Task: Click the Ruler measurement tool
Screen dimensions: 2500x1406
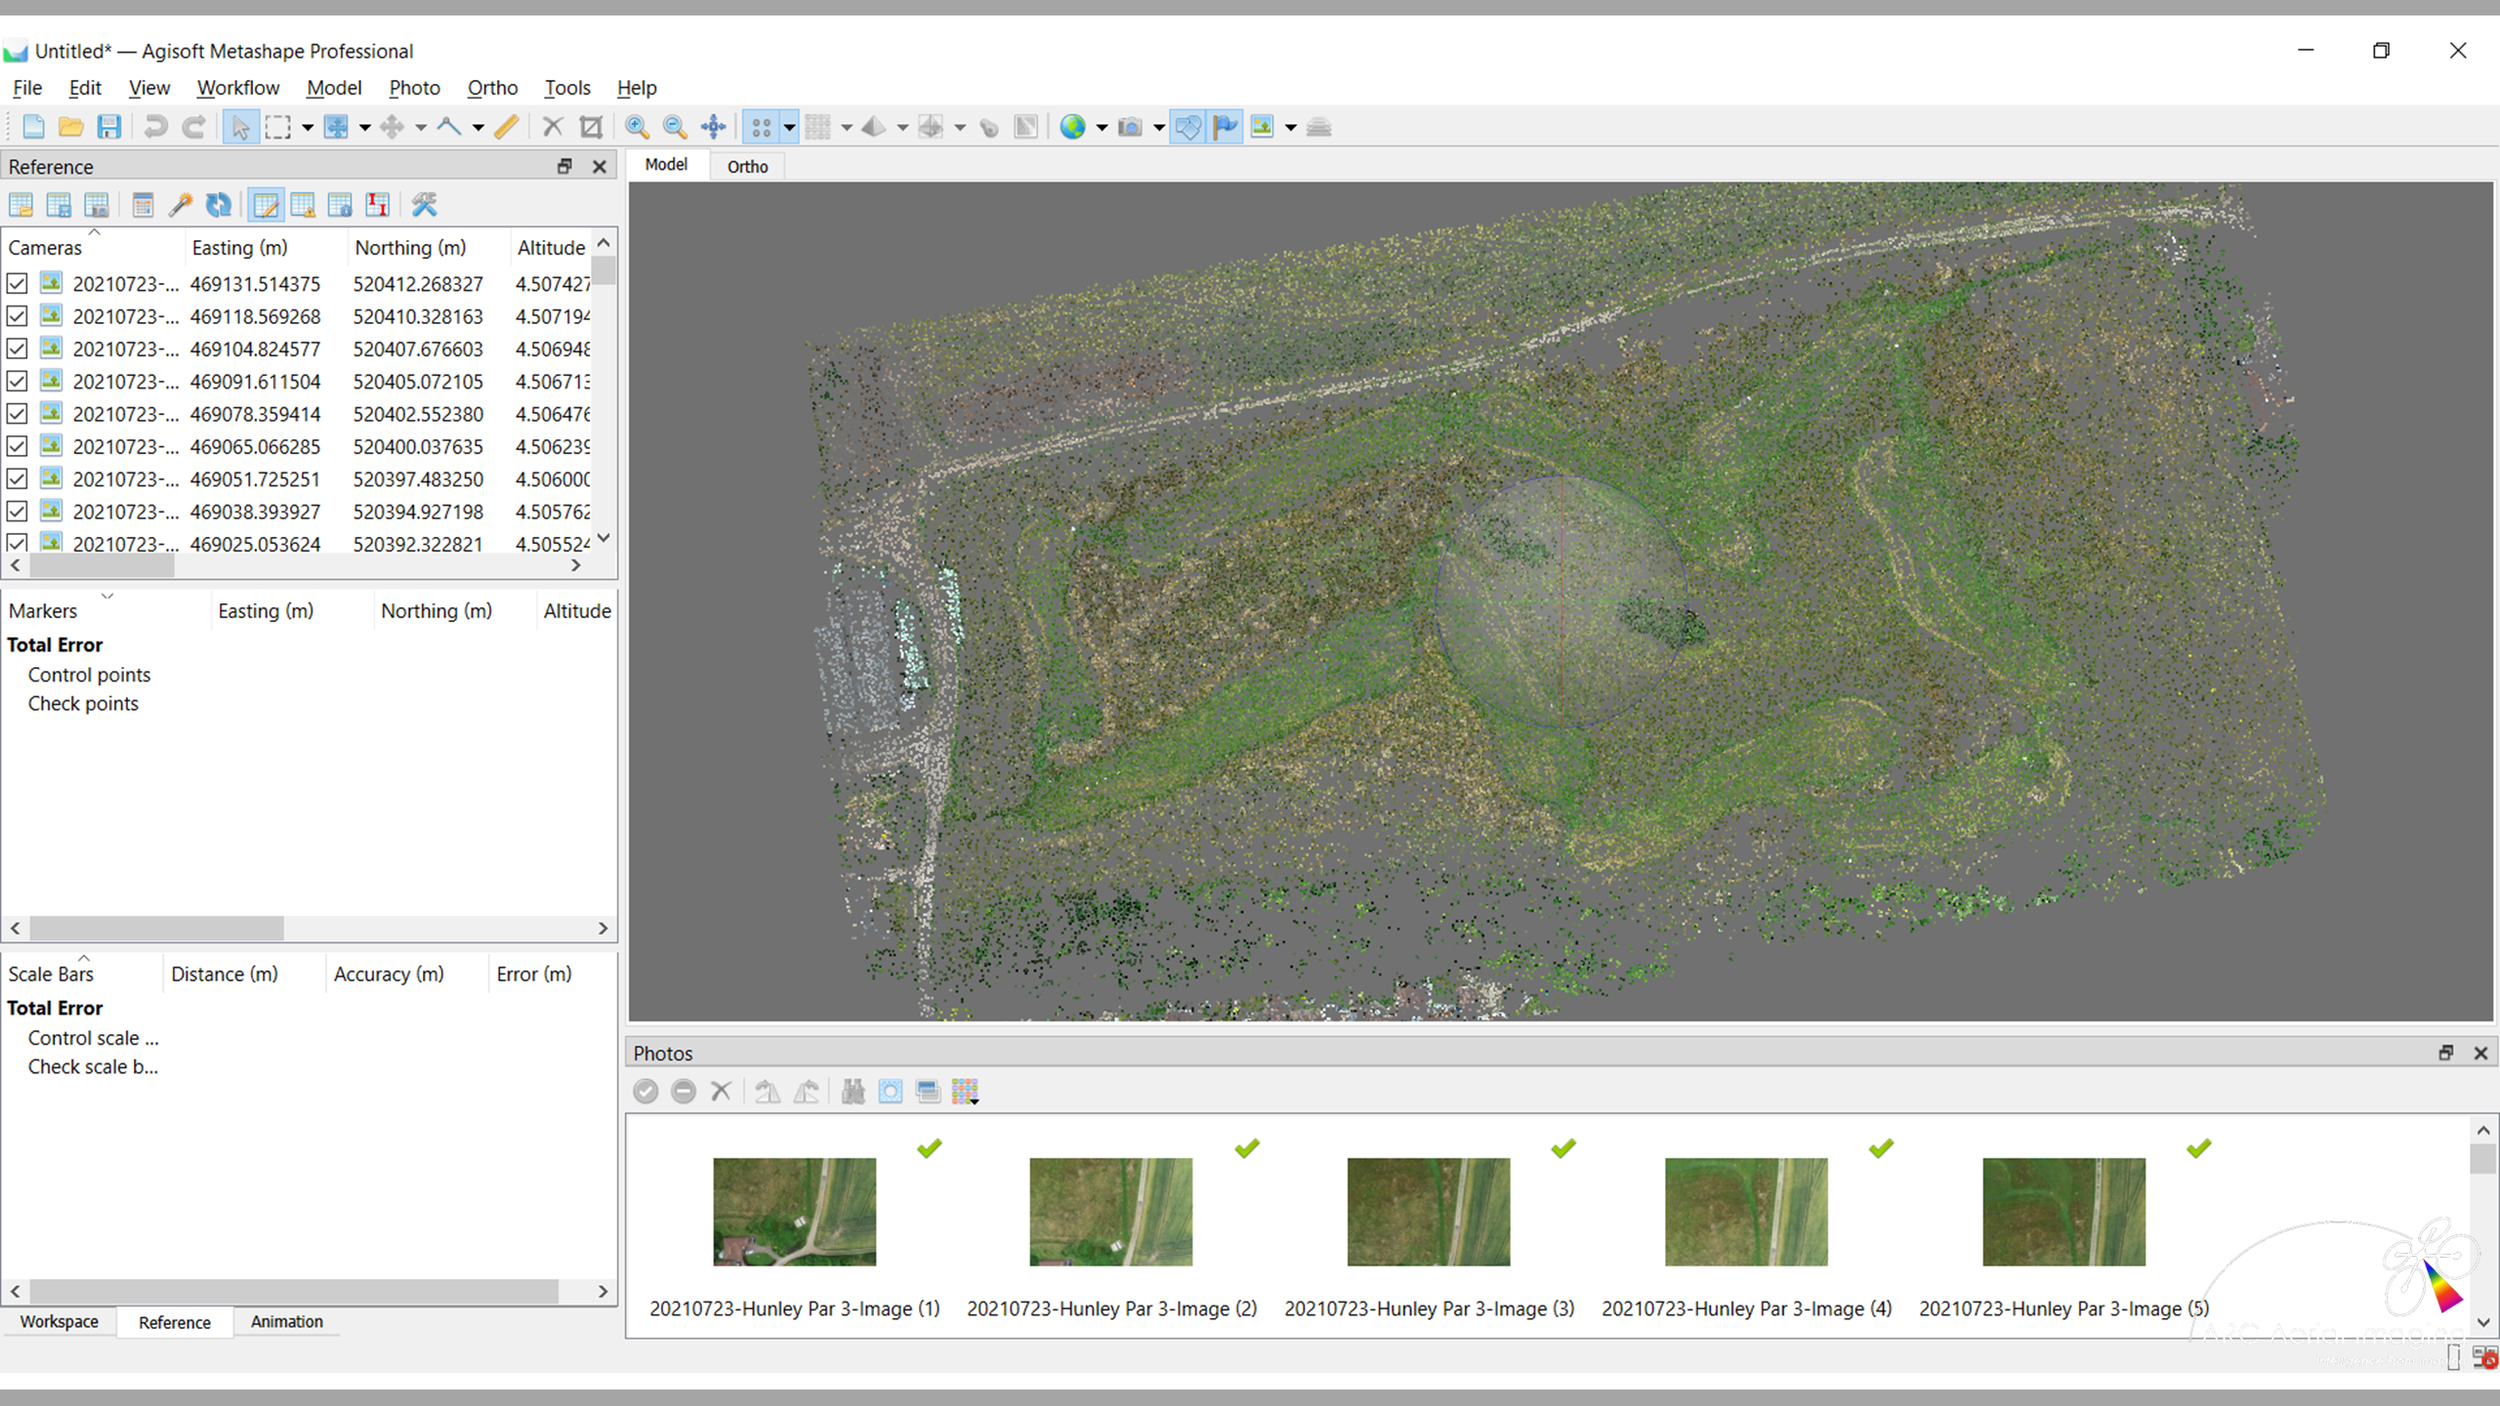Action: coord(507,127)
